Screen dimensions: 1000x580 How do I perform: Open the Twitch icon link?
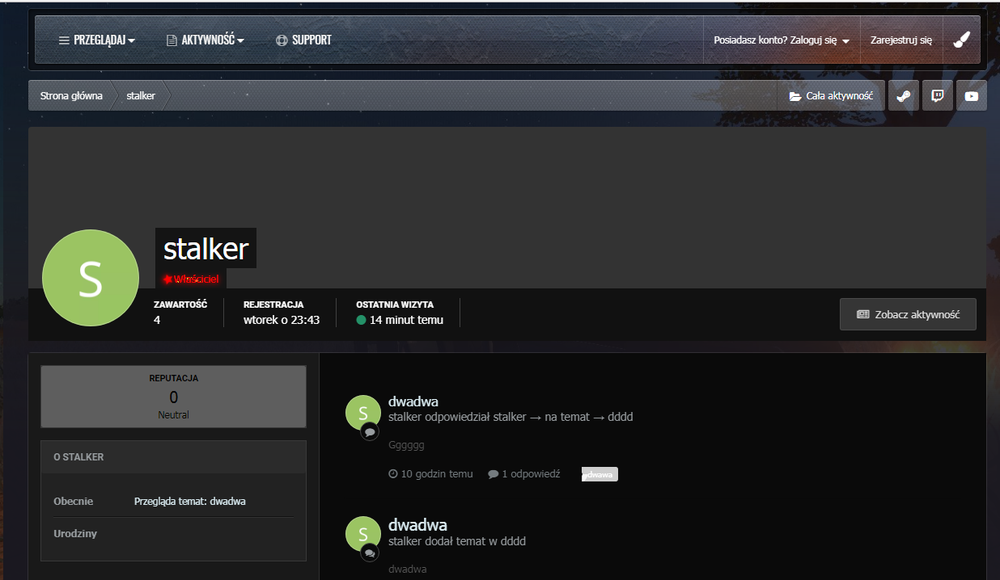click(937, 96)
